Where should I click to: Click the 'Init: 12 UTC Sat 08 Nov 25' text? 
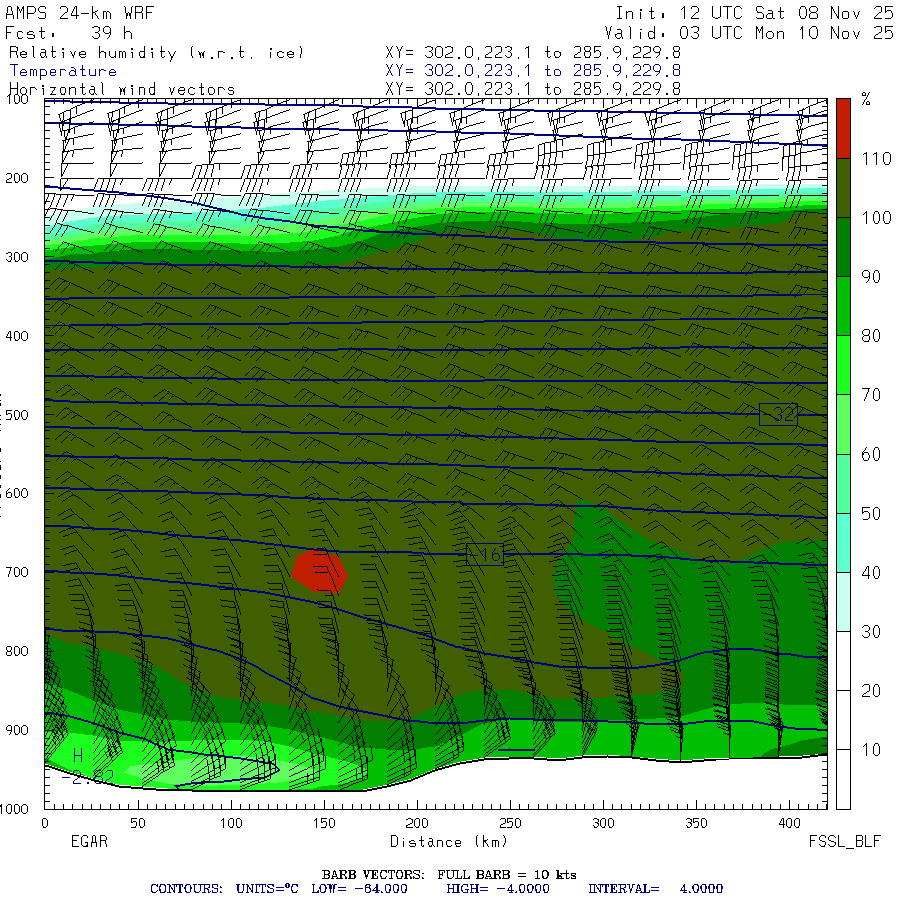tap(754, 13)
